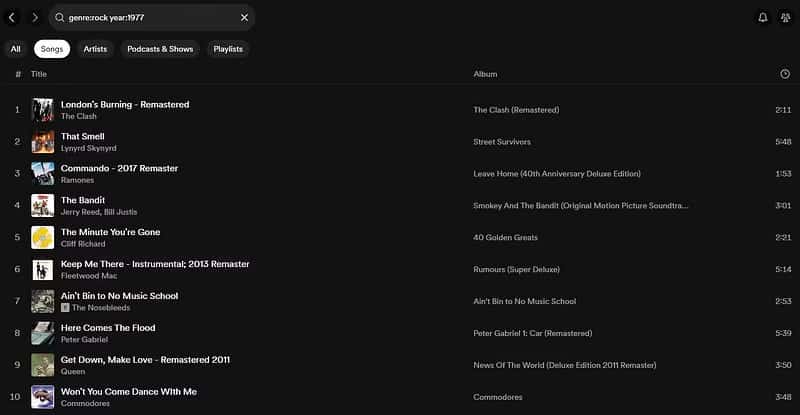Open album 40 Golden Greats
This screenshot has height=415, width=800.
[x=505, y=237]
